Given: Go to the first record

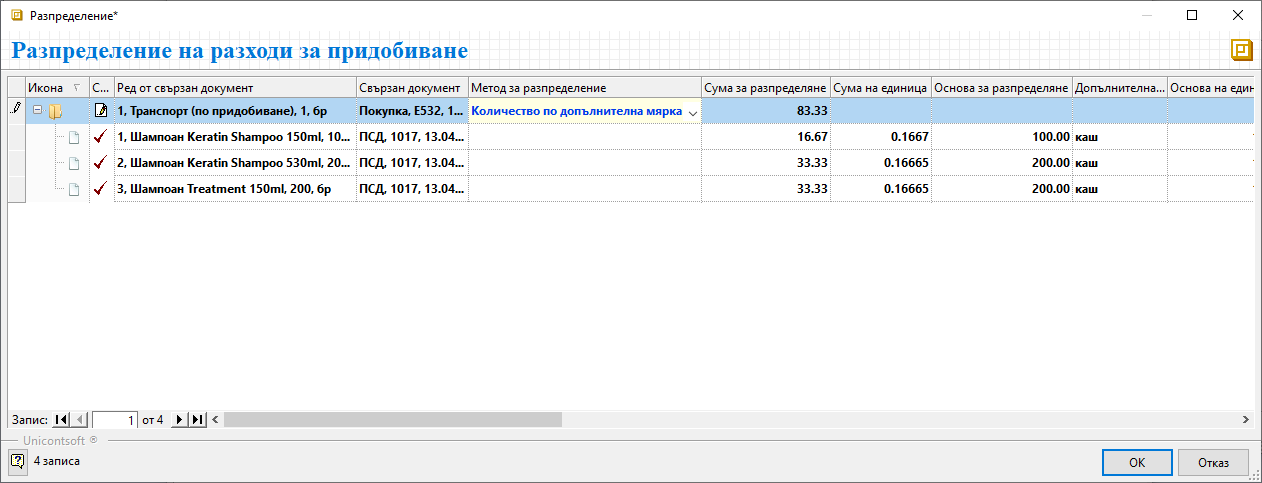Looking at the screenshot, I should (x=62, y=420).
